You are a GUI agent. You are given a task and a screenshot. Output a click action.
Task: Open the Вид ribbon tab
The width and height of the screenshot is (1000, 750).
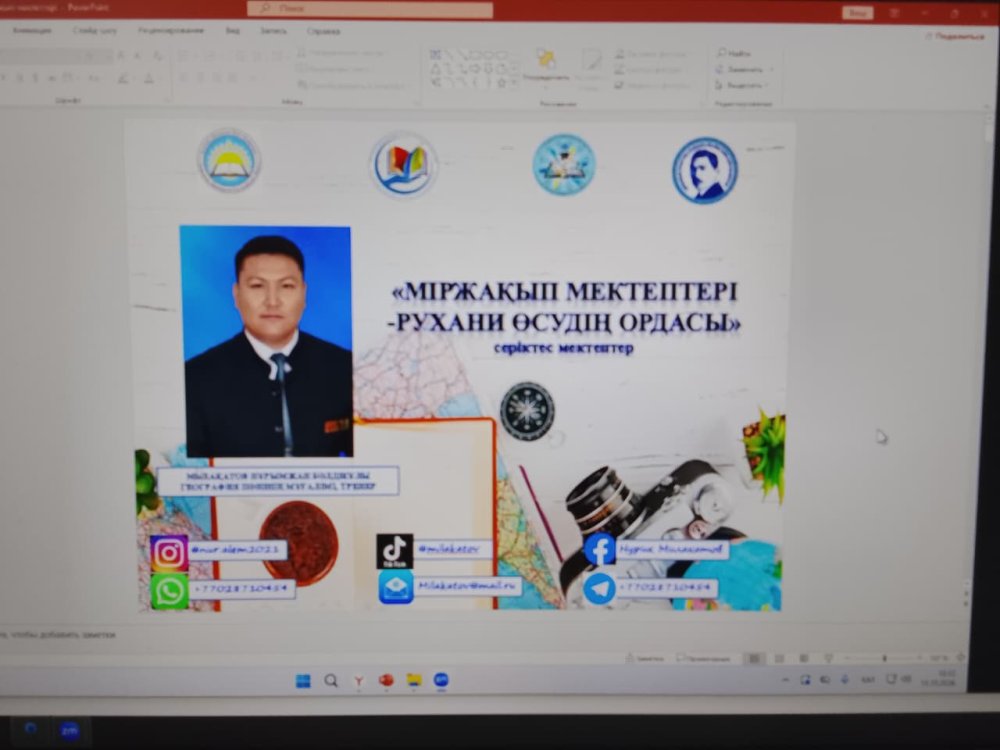[x=232, y=30]
